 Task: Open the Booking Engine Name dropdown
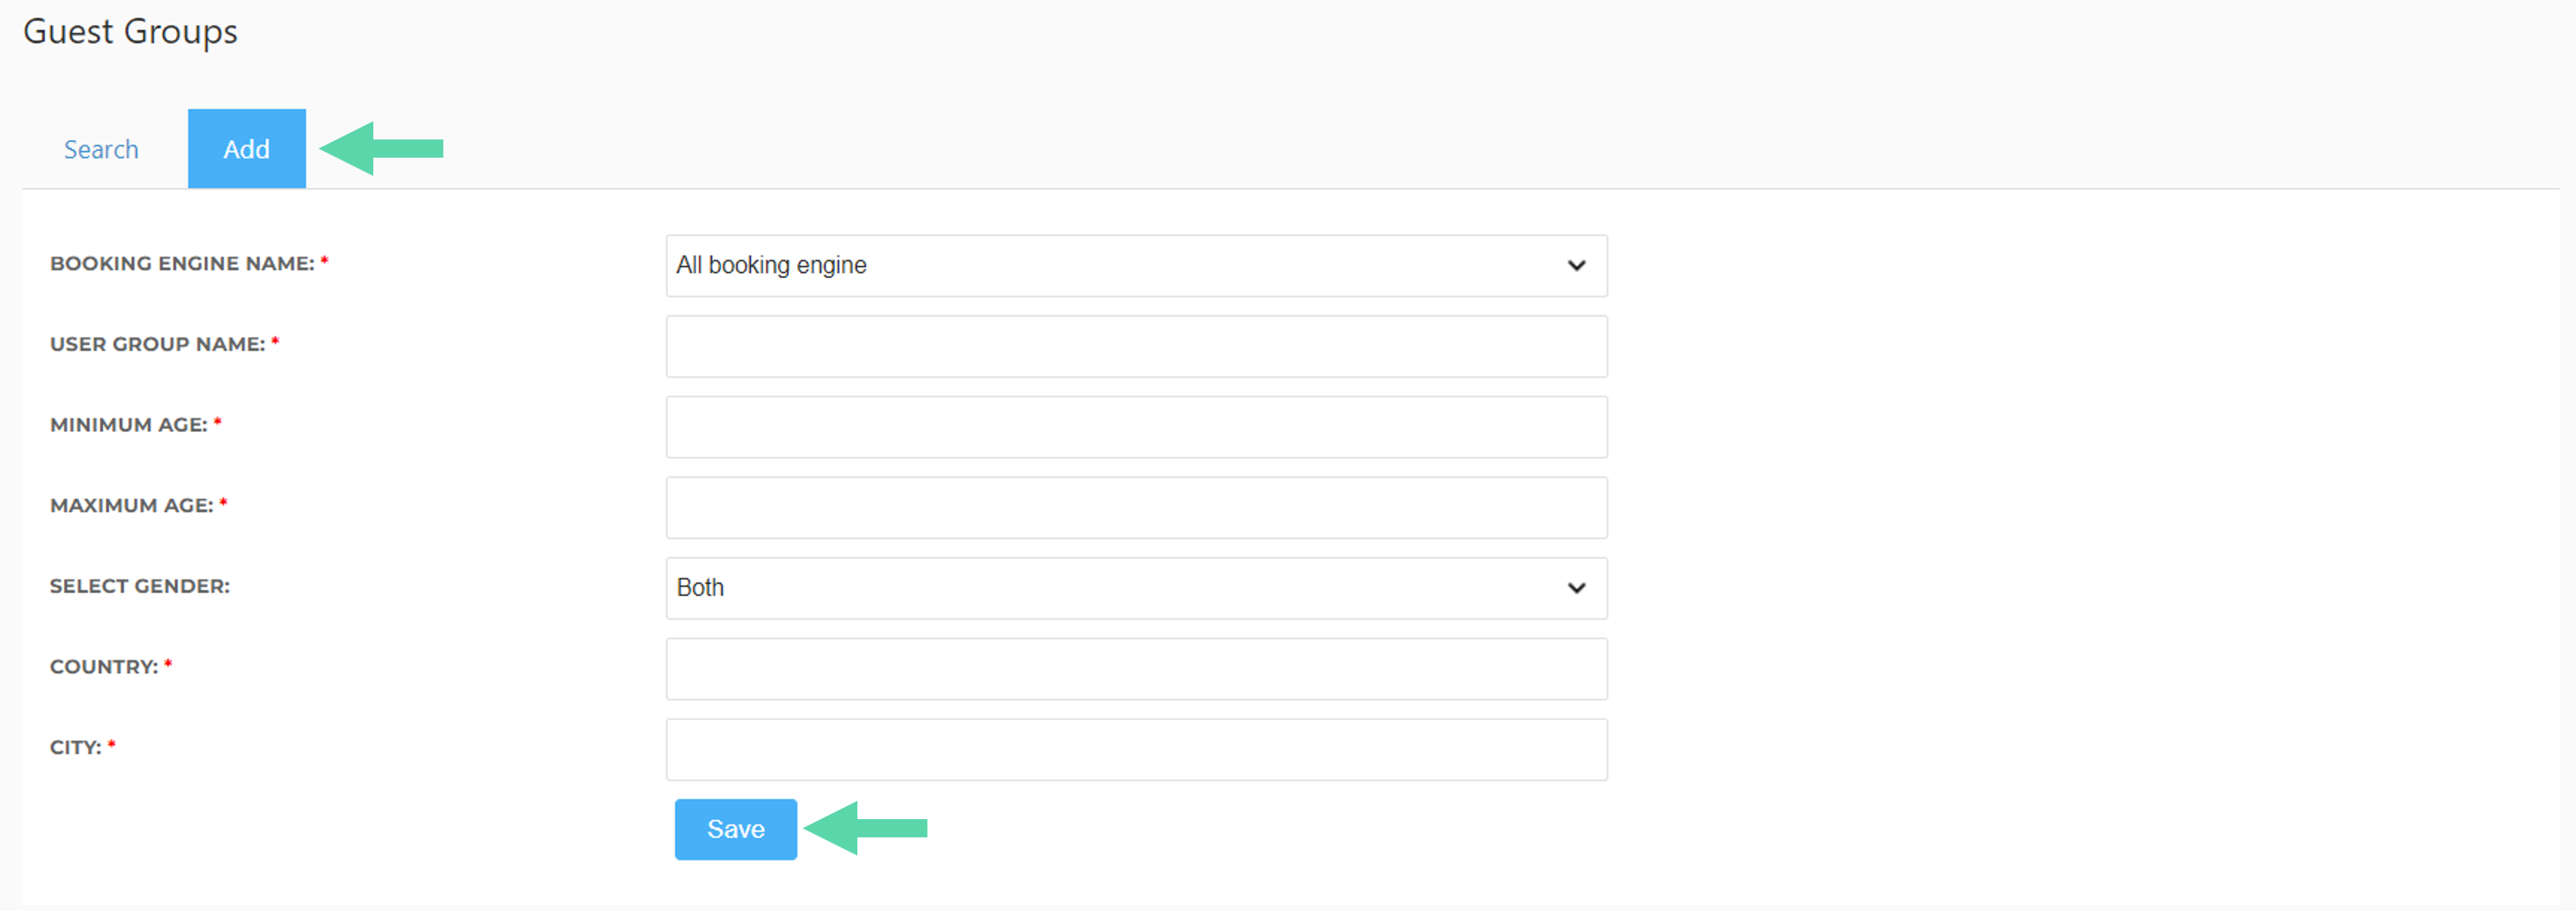tap(1136, 266)
